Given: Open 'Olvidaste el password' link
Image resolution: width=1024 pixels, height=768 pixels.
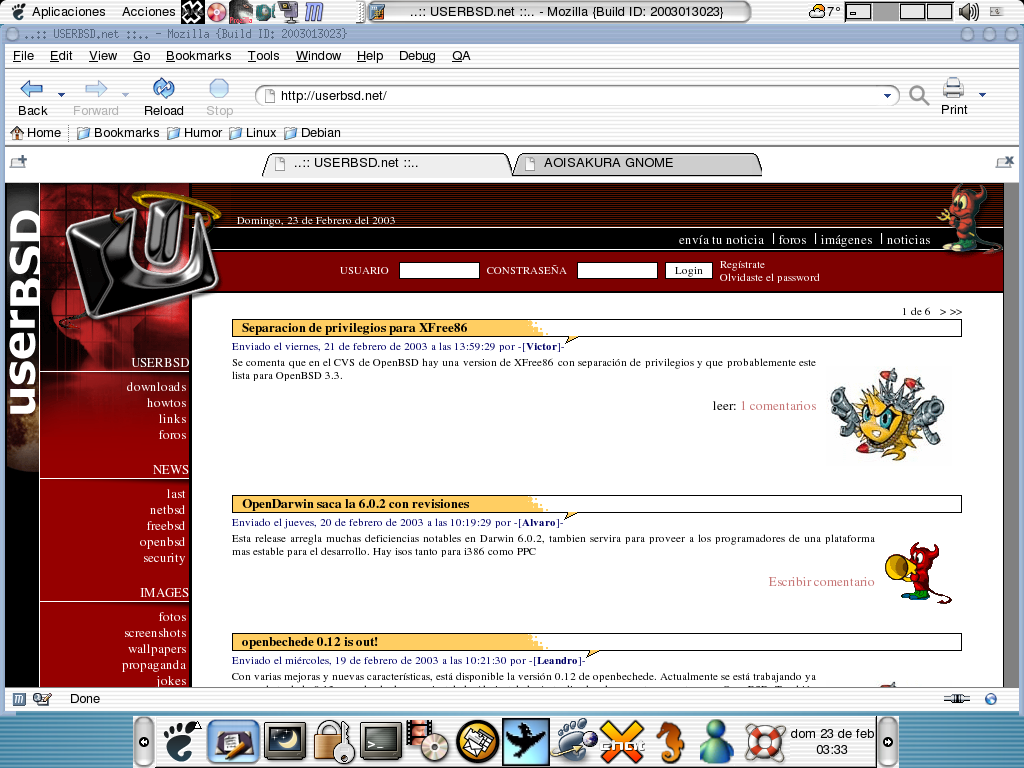Looking at the screenshot, I should 769,278.
